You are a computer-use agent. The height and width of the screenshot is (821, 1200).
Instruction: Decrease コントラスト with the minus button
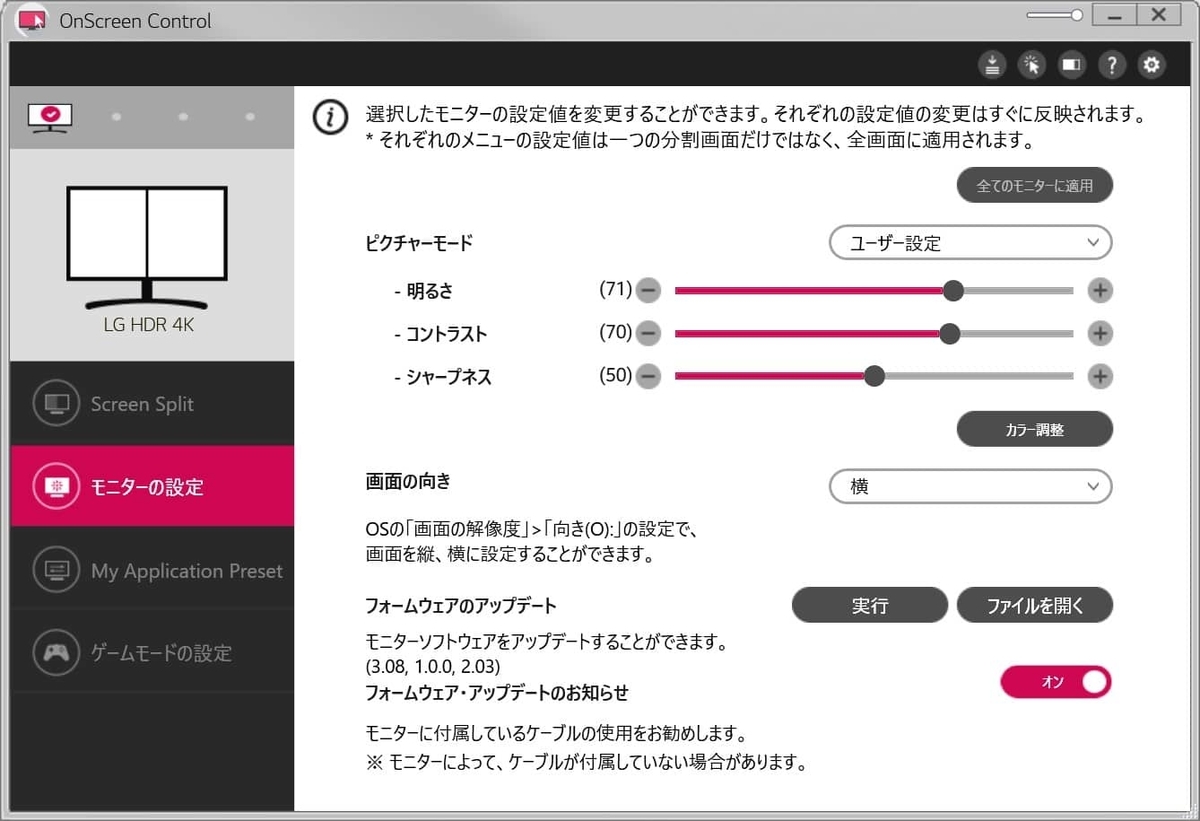tap(648, 334)
